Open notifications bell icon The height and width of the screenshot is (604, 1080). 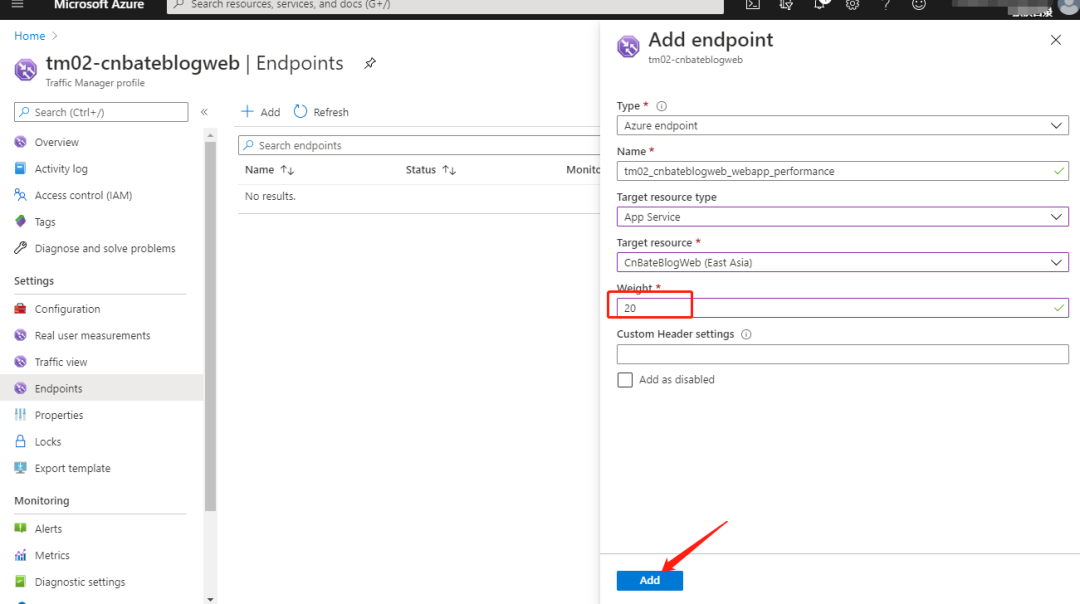point(820,5)
